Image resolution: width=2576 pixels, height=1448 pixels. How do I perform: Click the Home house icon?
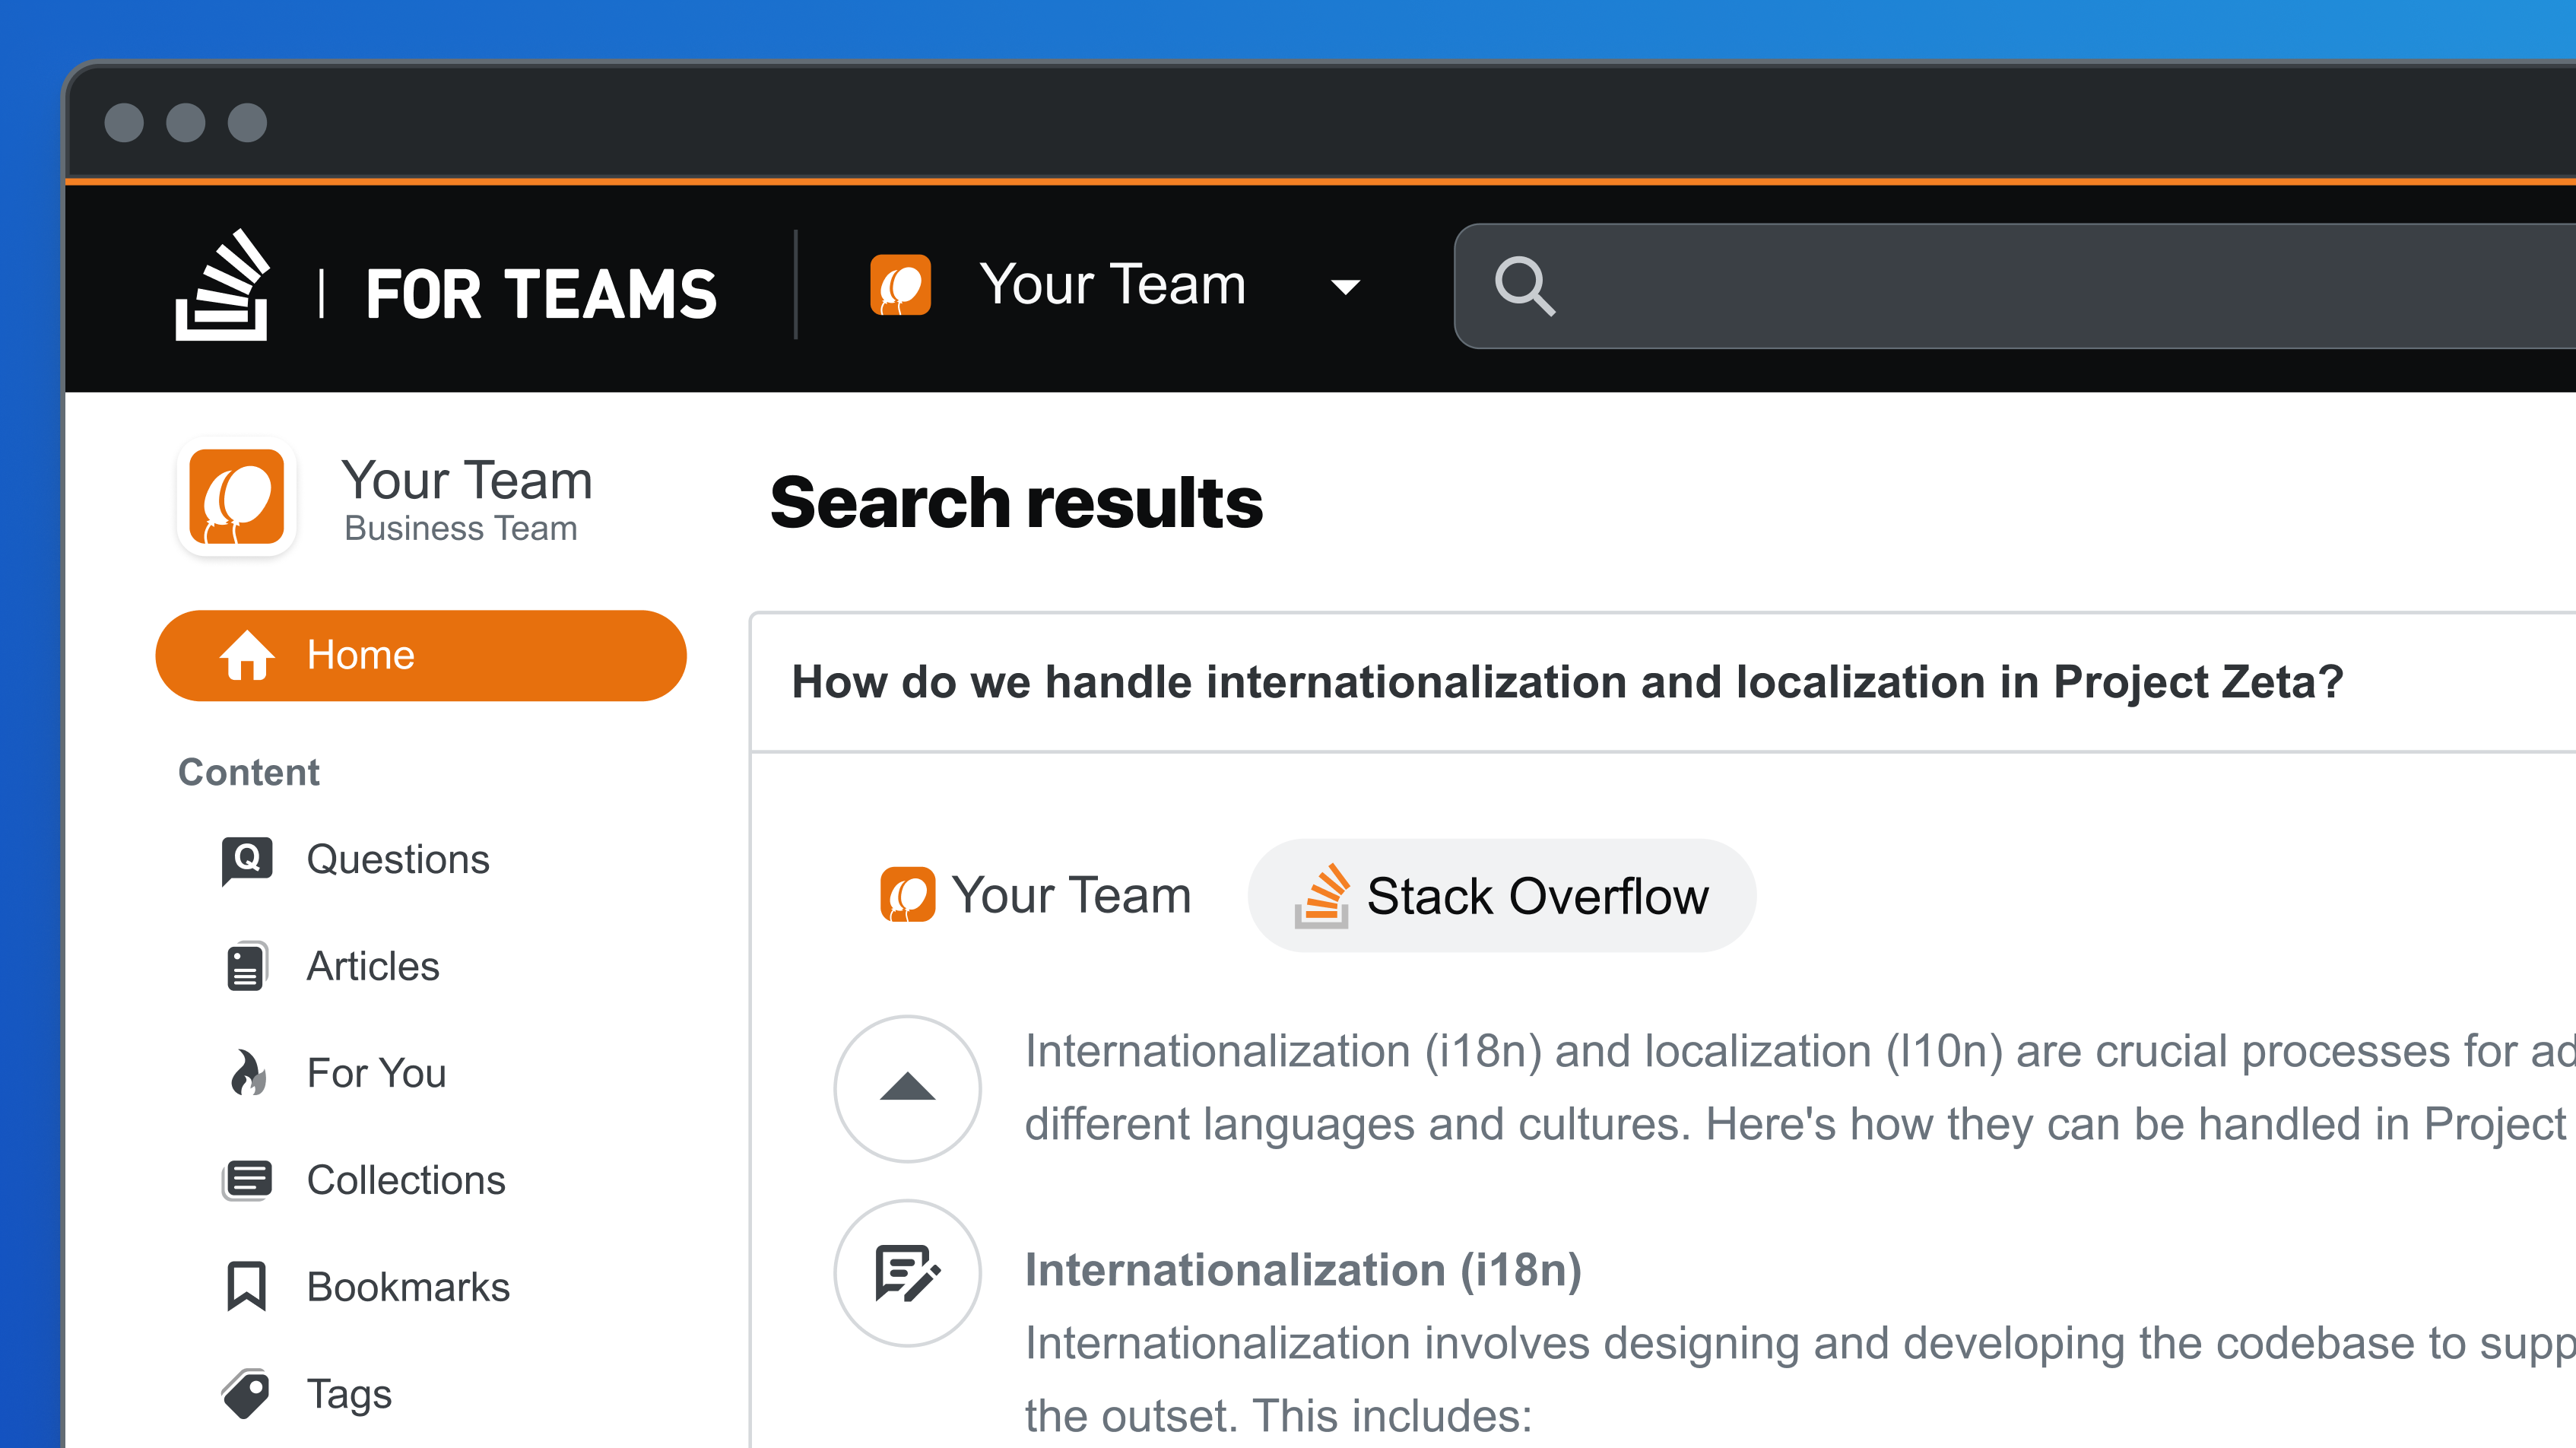247,655
